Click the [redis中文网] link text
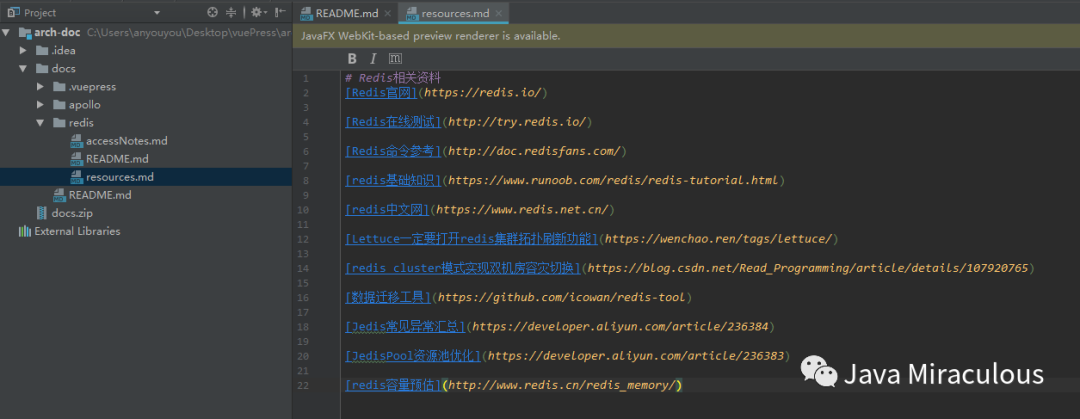Screen dimensions: 1080x419 click(x=387, y=210)
